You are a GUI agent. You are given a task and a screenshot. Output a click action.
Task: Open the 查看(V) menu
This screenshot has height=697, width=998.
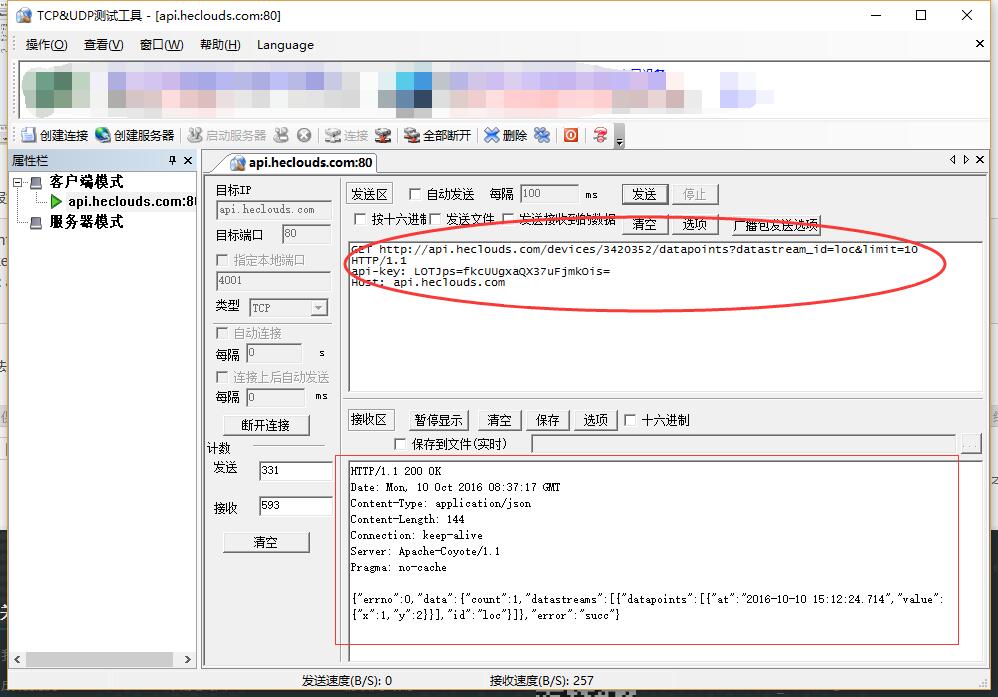coord(104,45)
